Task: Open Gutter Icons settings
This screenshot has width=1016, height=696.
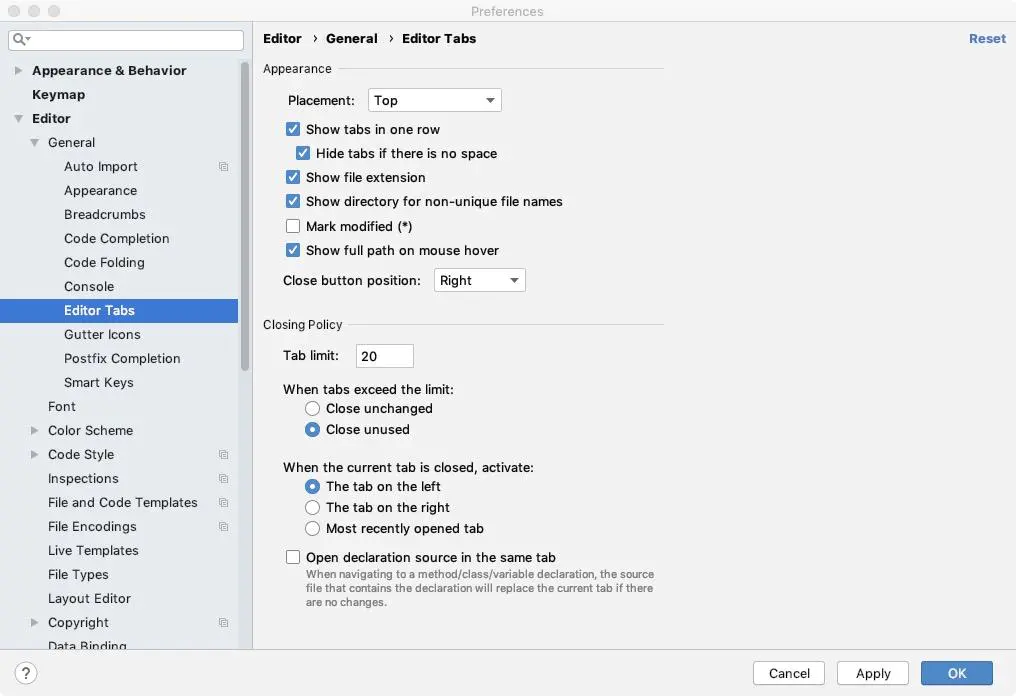Action: point(102,334)
